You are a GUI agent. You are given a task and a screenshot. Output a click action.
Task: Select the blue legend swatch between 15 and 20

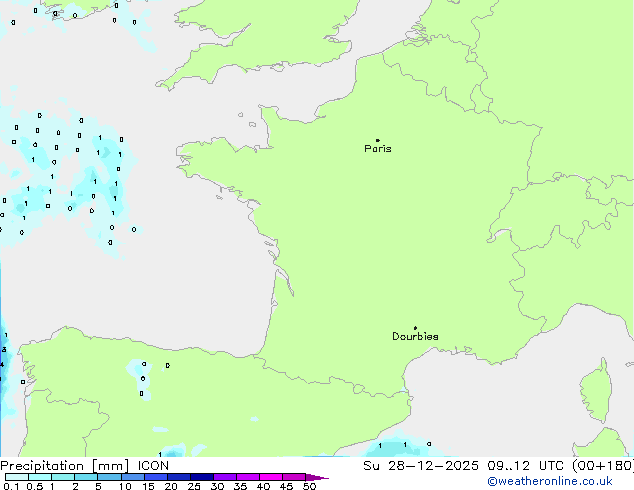point(156,477)
